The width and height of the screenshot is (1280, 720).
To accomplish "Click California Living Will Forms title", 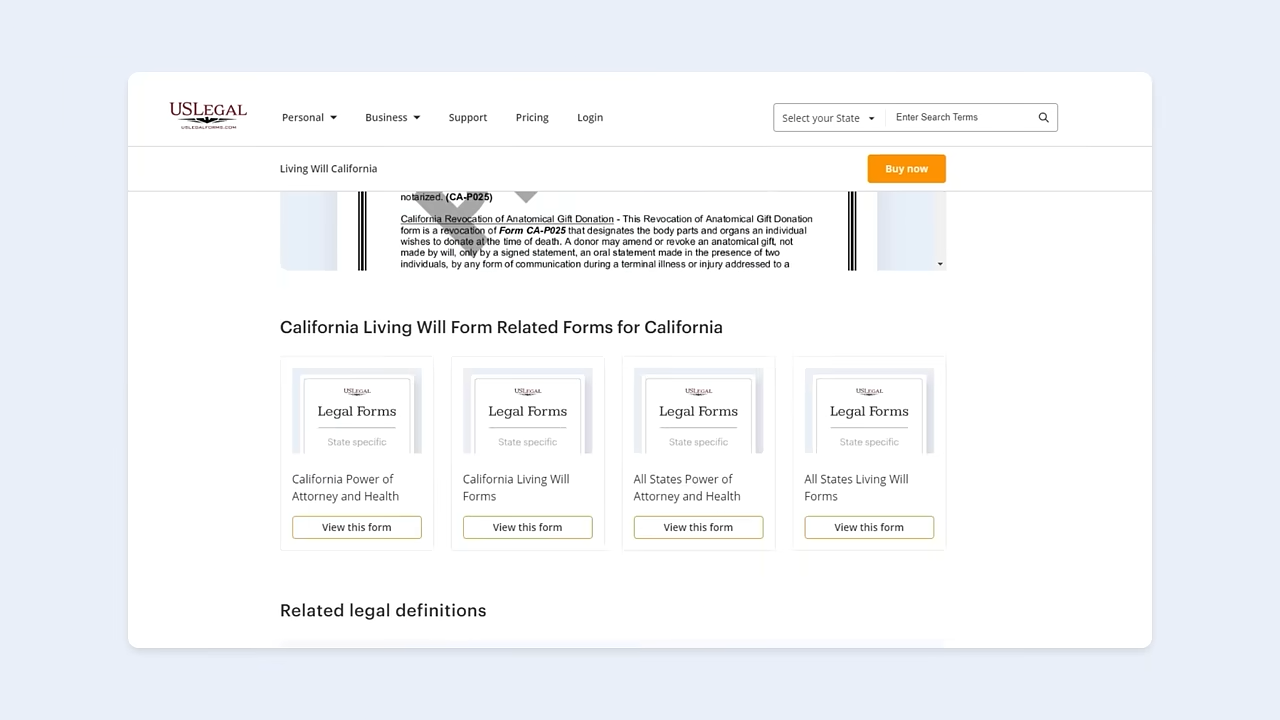I will coord(516,488).
